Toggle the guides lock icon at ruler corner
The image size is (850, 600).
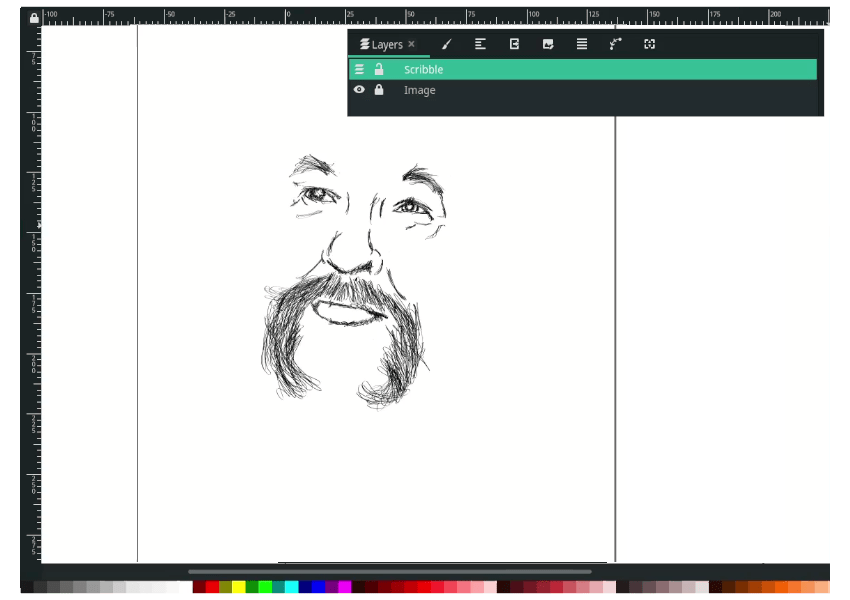tap(34, 18)
